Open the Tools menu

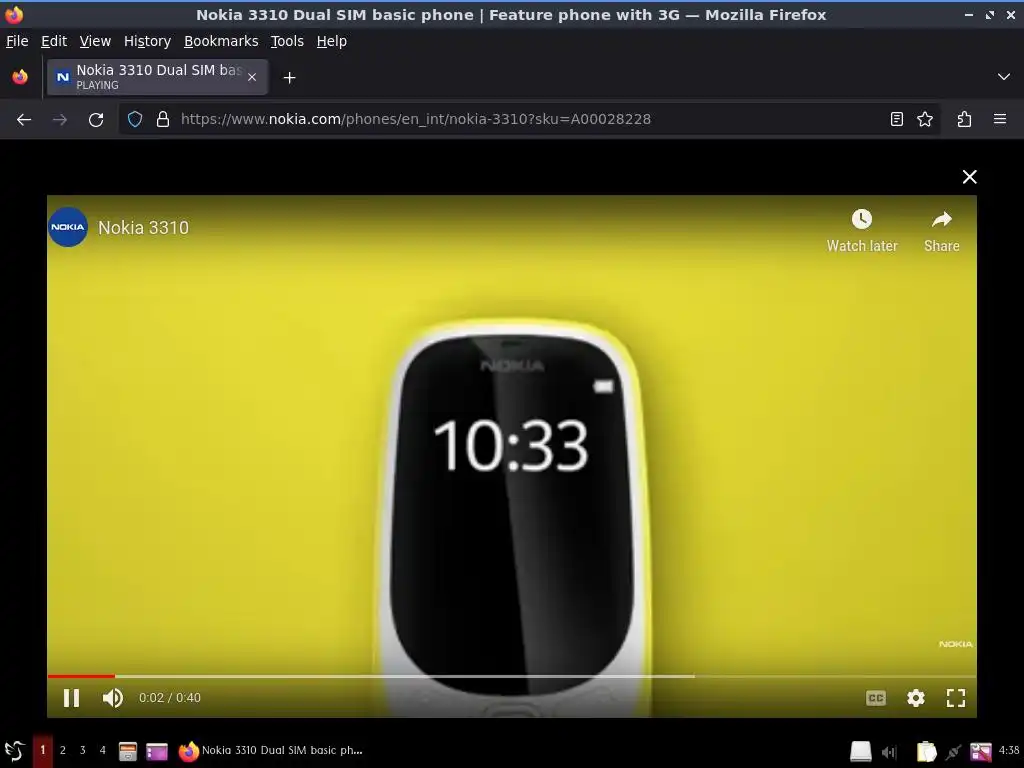[287, 41]
